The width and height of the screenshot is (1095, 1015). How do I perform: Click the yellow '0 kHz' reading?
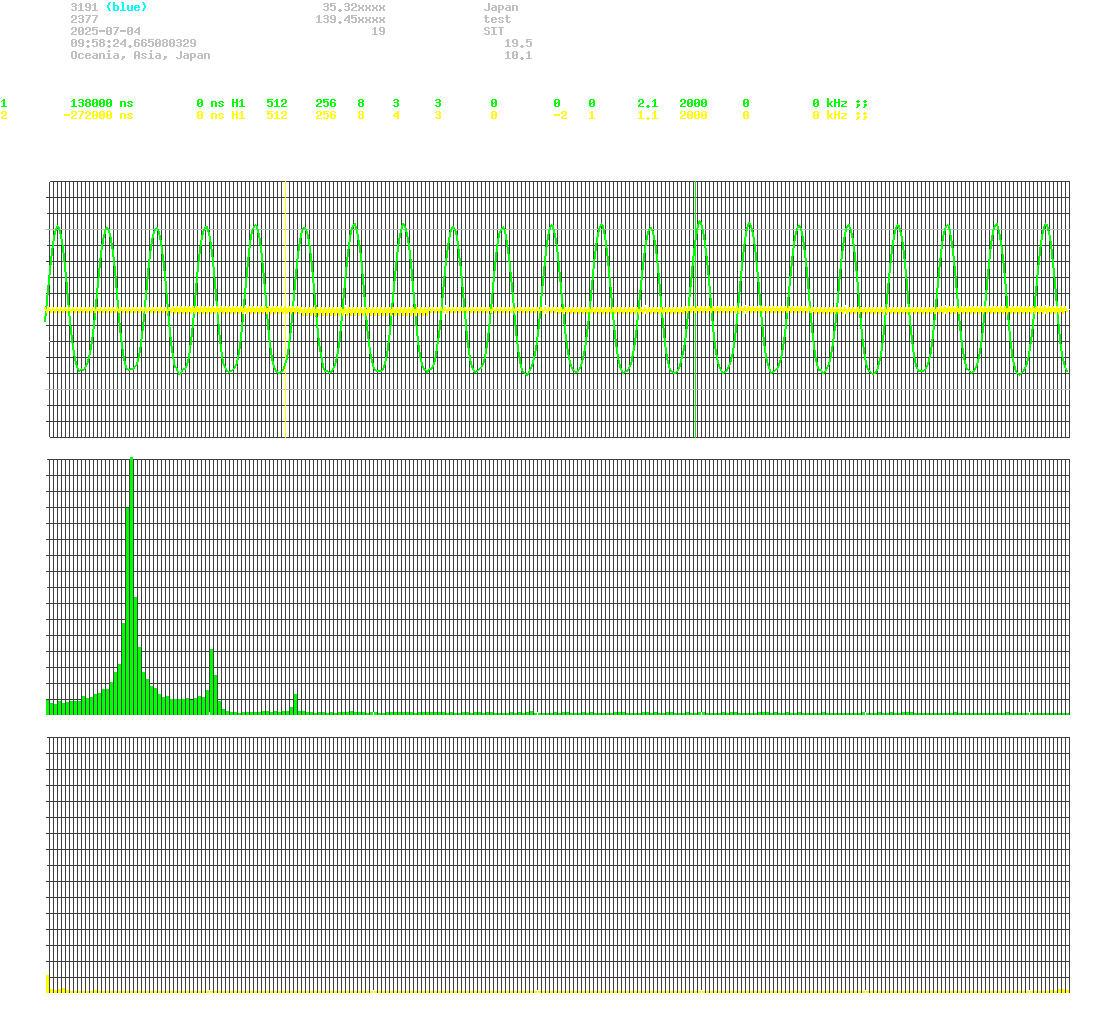coord(830,115)
